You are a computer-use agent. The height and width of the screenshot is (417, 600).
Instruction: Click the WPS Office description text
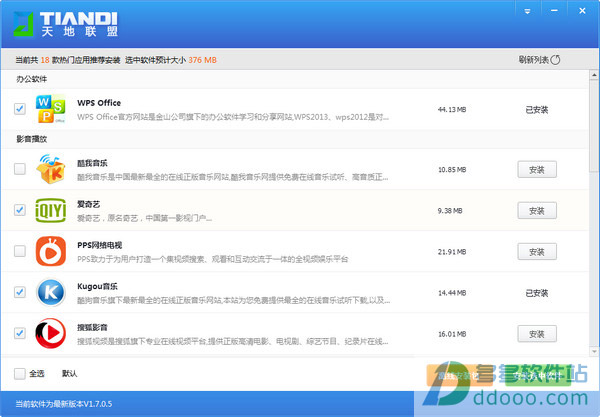click(x=233, y=117)
